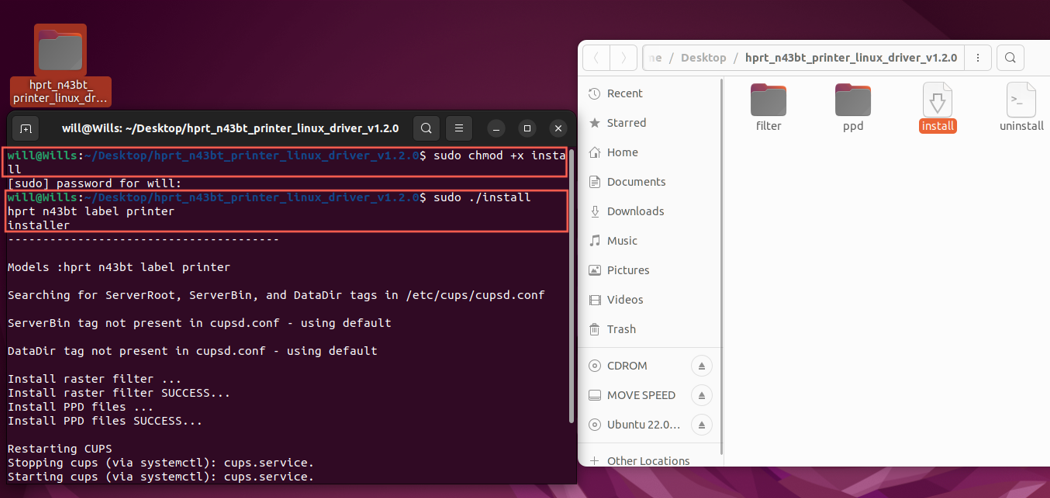The image size is (1050, 498).
Task: Select MOVE SPEED drive in sidebar
Action: point(632,396)
